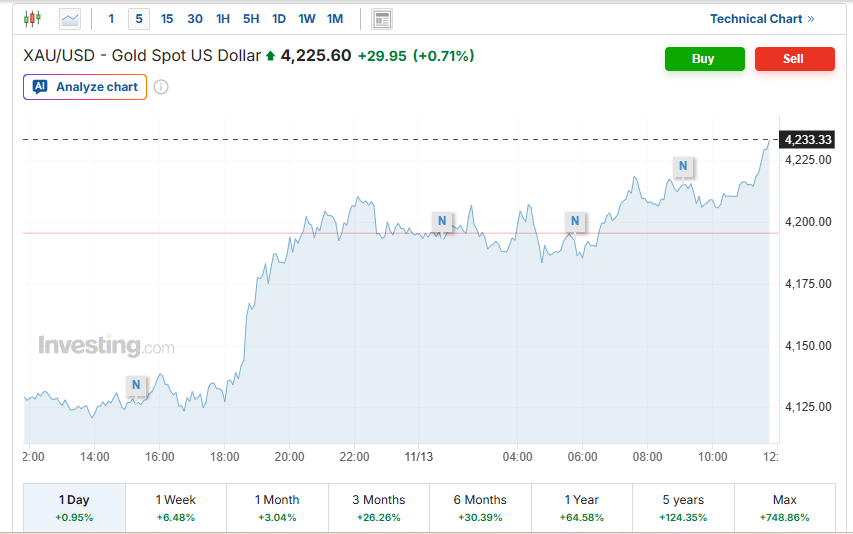Open the news marker near 09:00

coord(683,165)
